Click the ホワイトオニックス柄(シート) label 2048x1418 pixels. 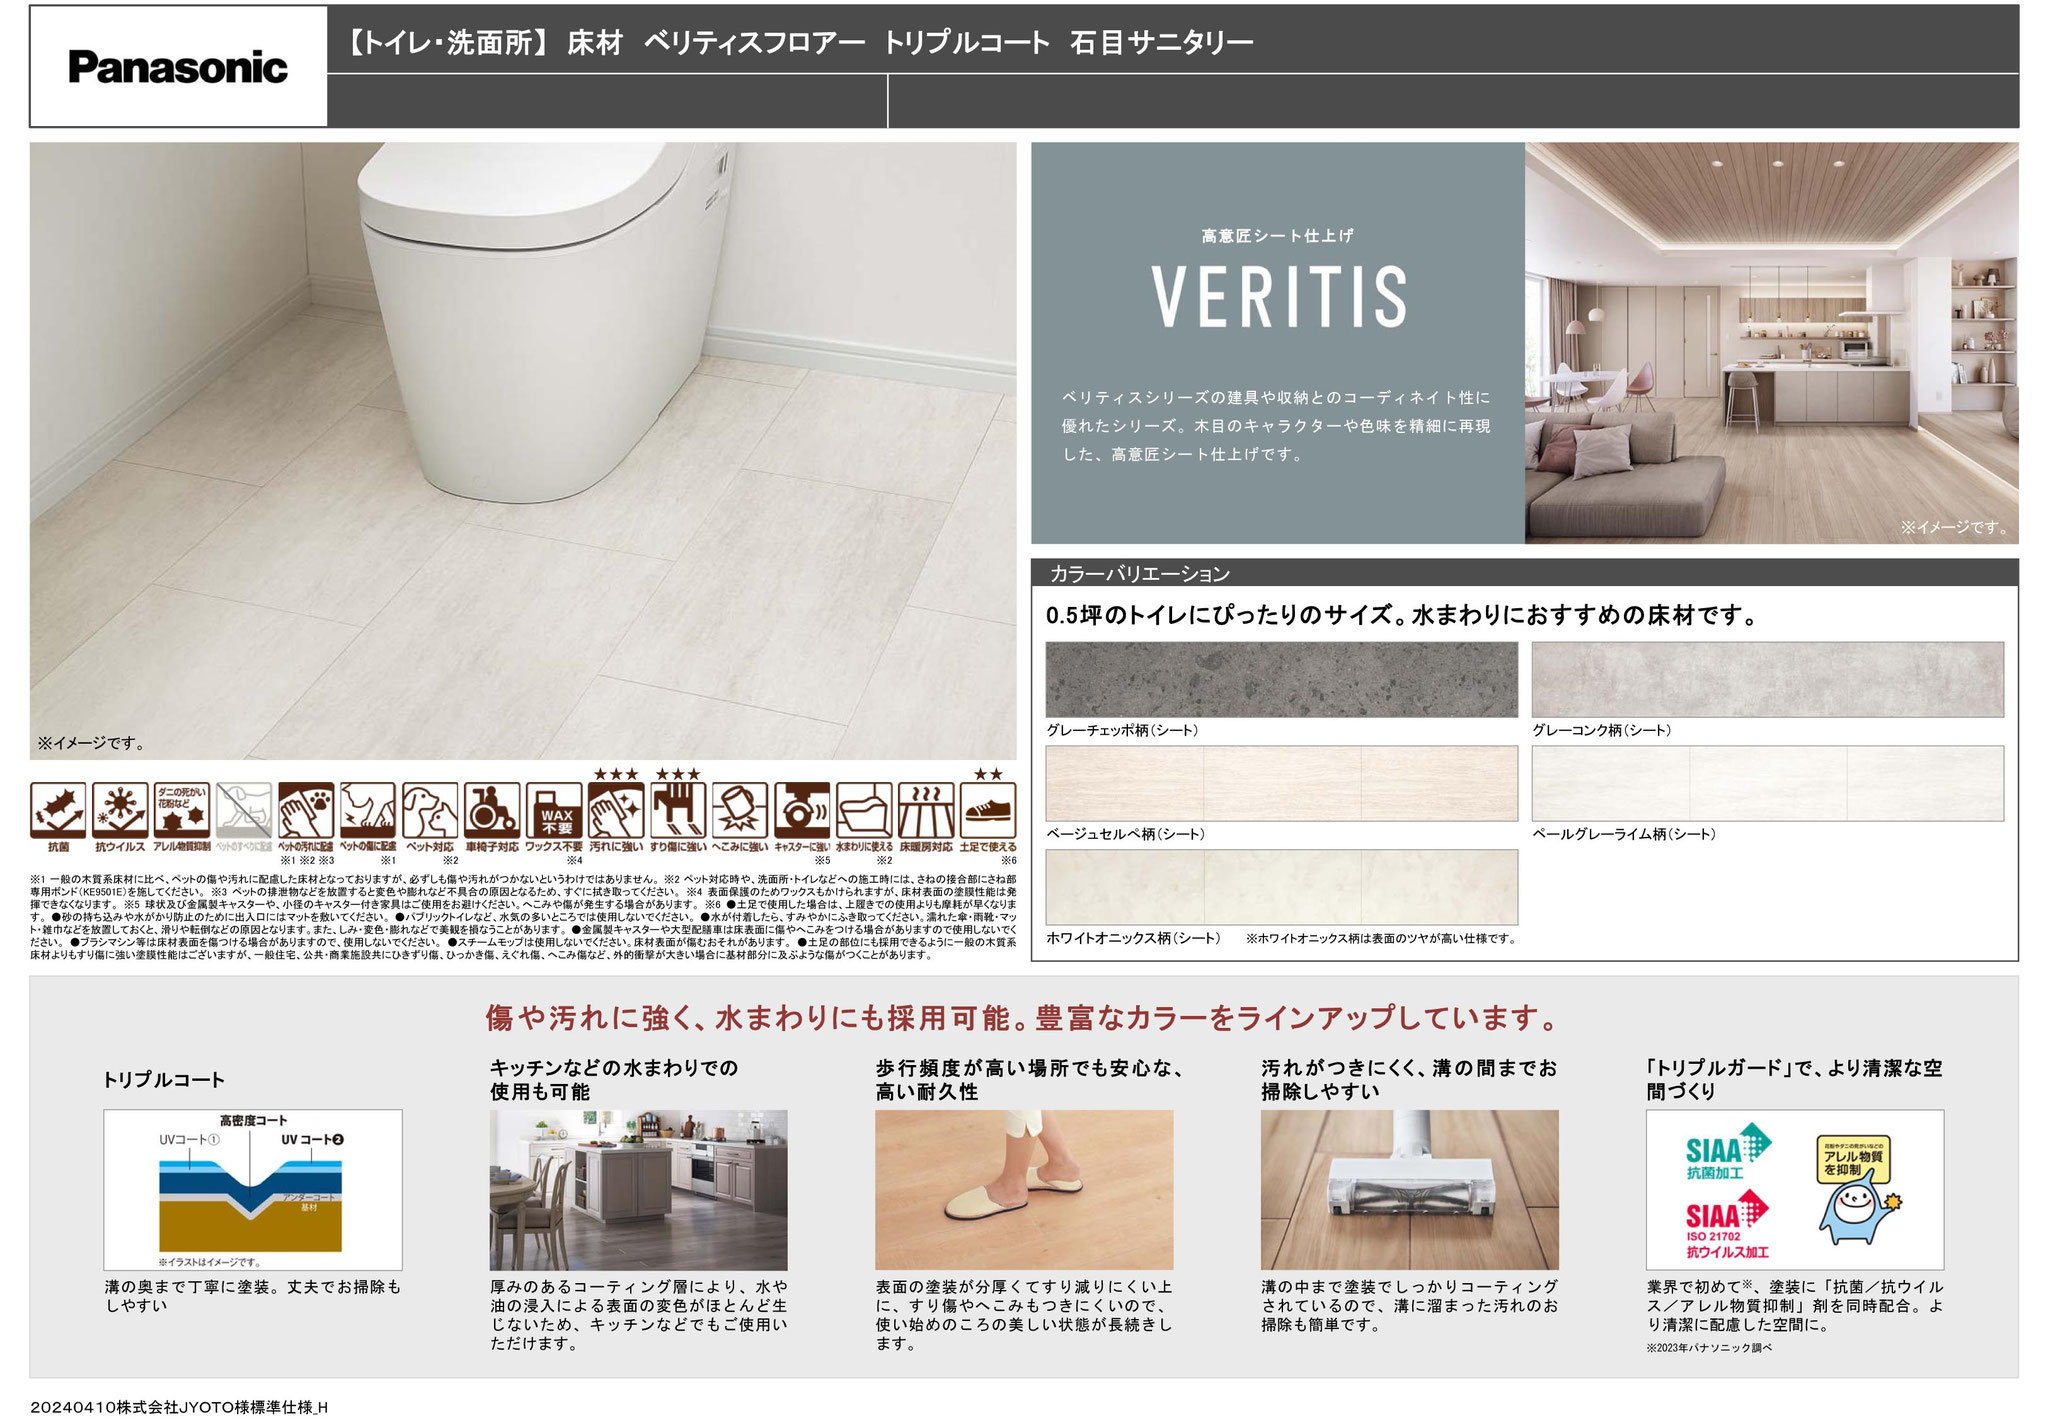click(1133, 938)
